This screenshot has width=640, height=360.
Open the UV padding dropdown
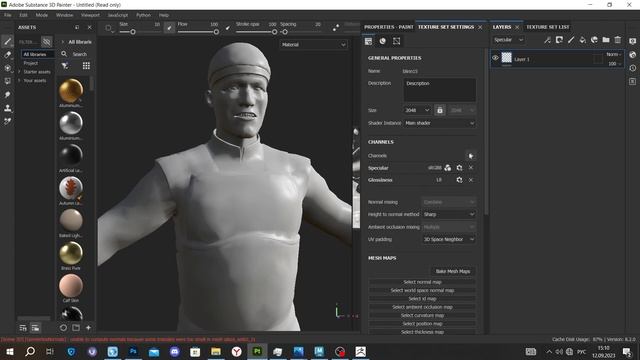pos(449,240)
